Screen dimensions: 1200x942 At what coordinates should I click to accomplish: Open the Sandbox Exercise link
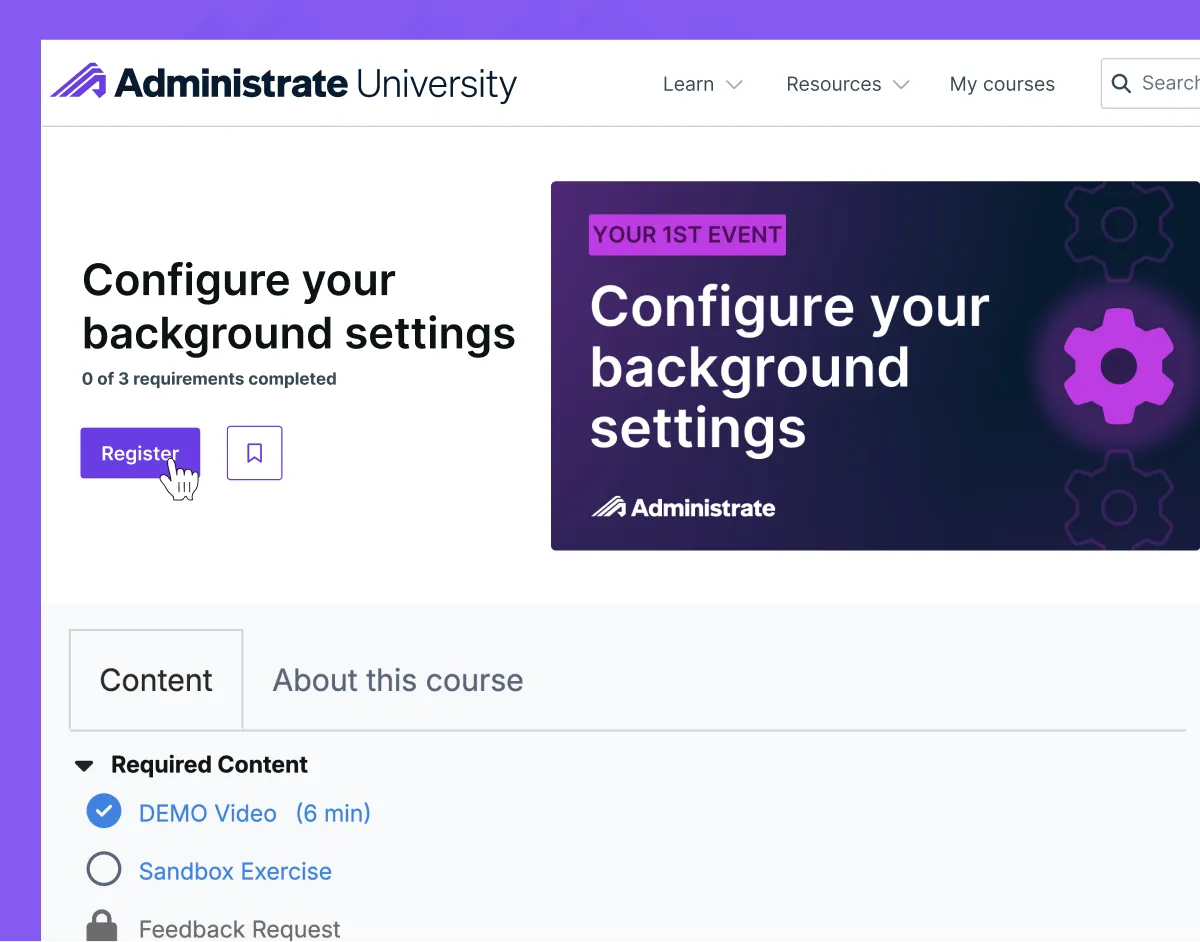tap(235, 871)
